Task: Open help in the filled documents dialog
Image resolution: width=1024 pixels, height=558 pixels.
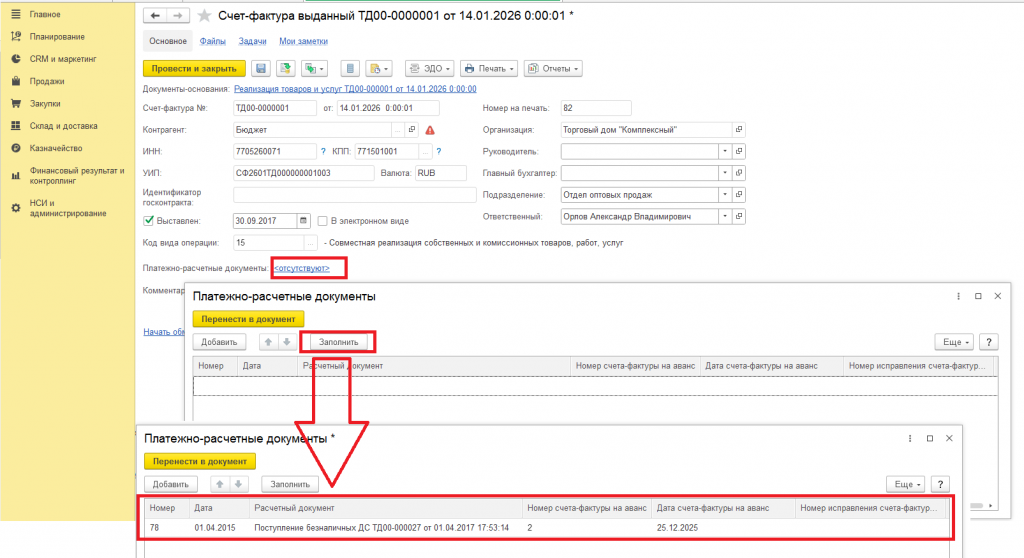Action: [940, 484]
